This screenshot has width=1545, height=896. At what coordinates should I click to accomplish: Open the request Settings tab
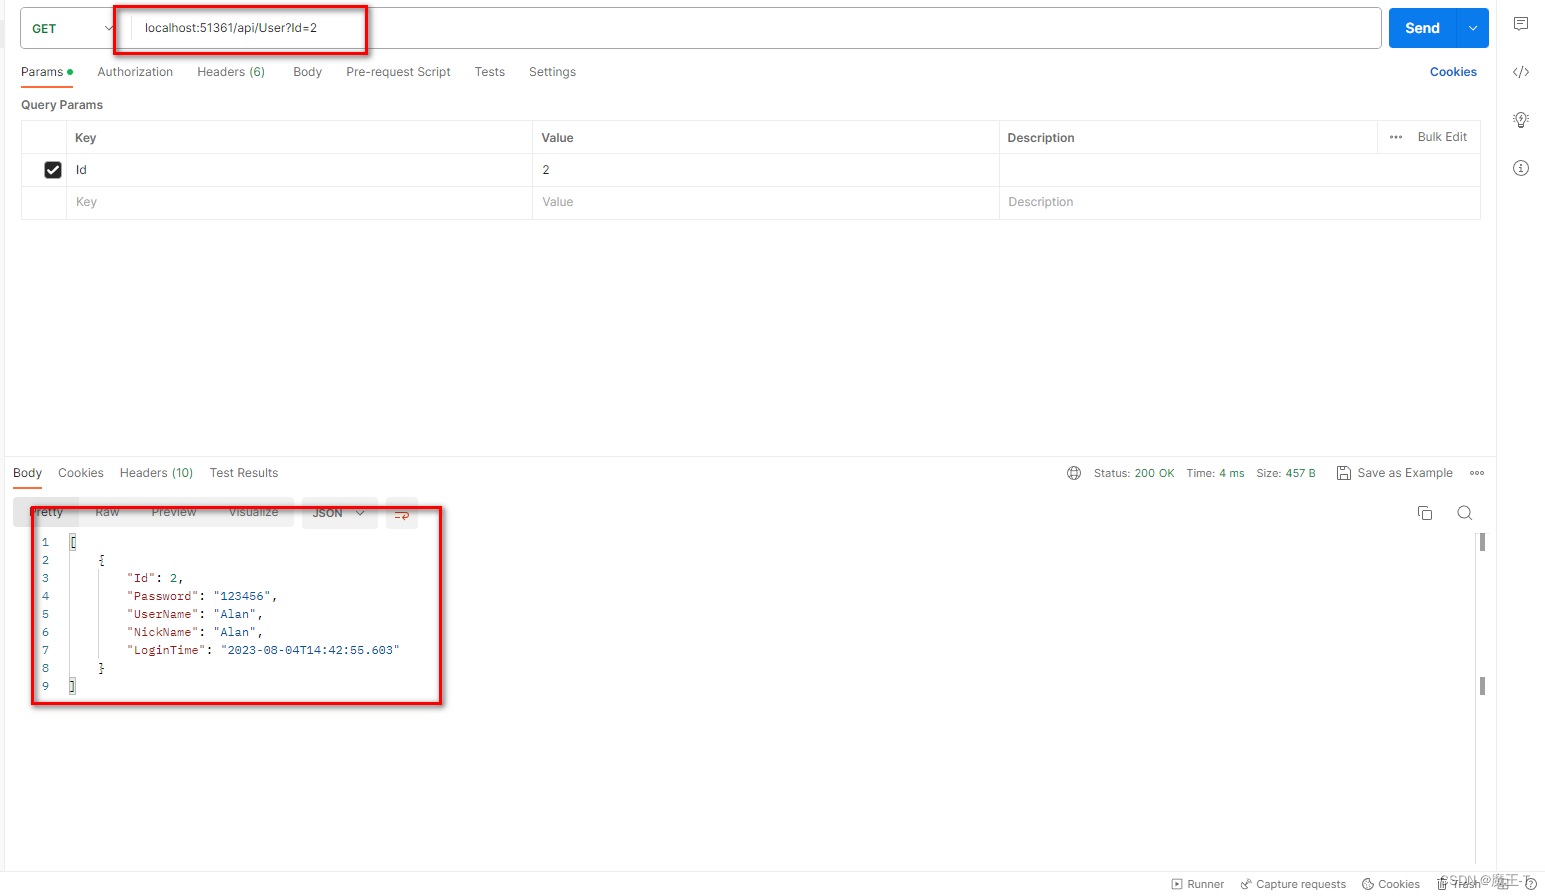pyautogui.click(x=552, y=72)
